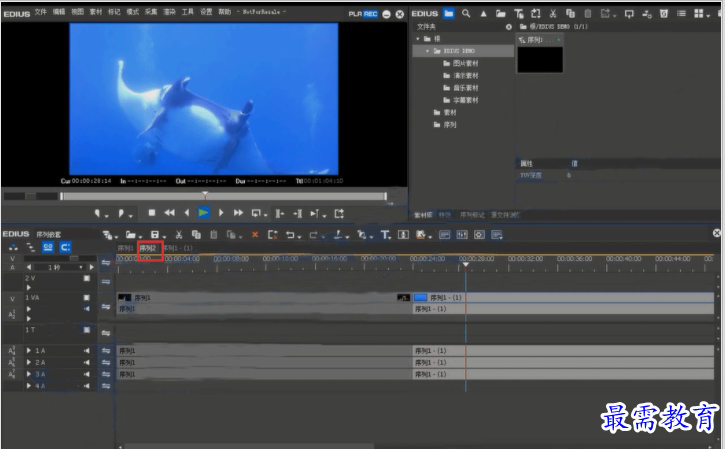Click the Export icon in player controls
Image resolution: width=725 pixels, height=449 pixels.
(x=339, y=213)
